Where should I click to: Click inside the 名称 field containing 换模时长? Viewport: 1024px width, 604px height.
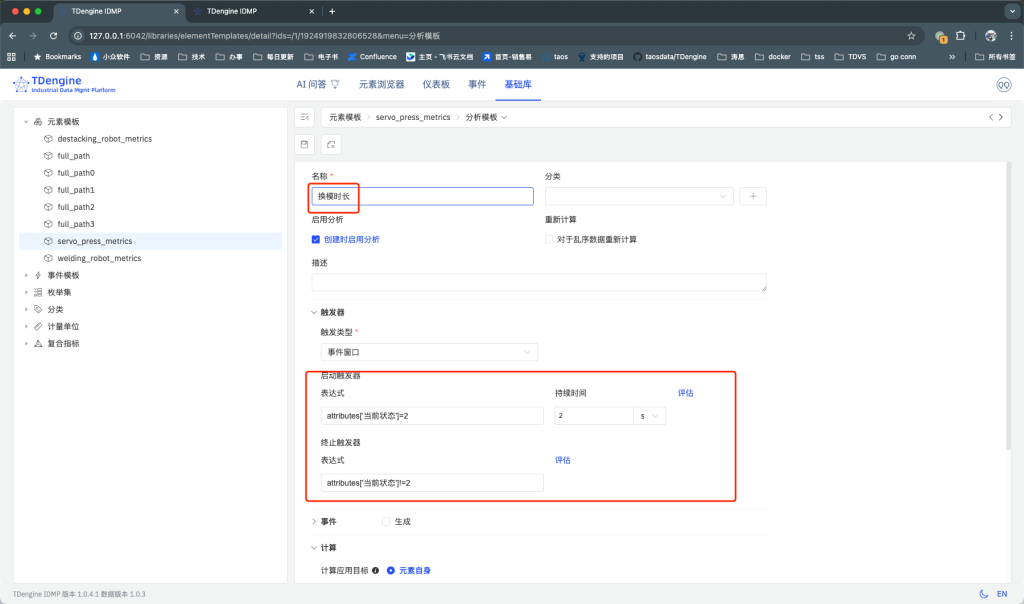click(420, 196)
